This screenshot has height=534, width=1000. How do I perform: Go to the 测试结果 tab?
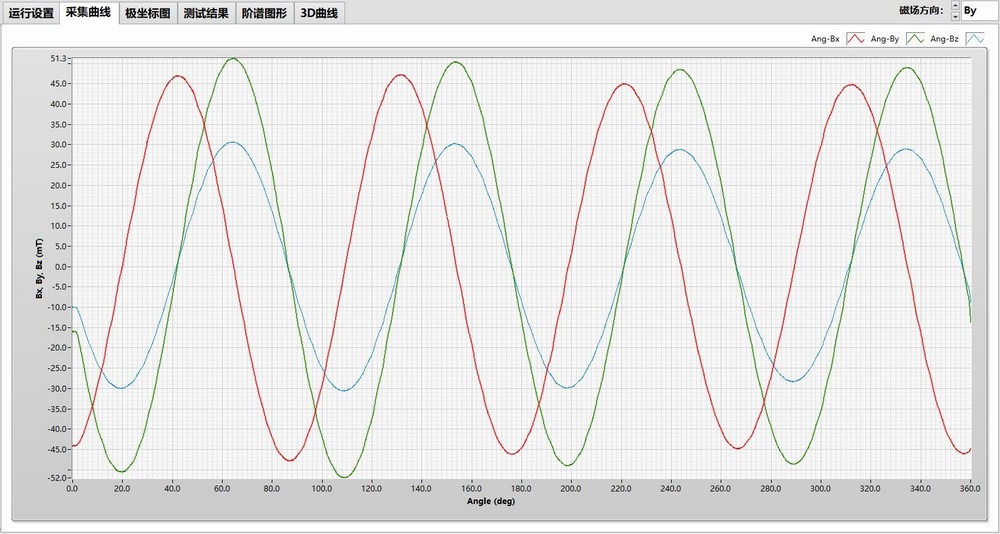pyautogui.click(x=206, y=14)
